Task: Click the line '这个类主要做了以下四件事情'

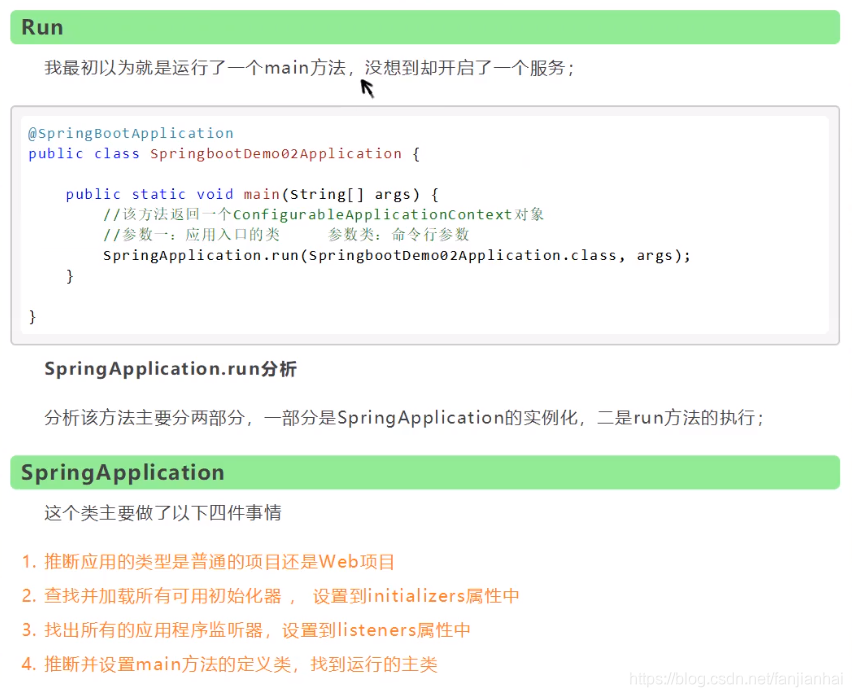Action: pos(163,513)
